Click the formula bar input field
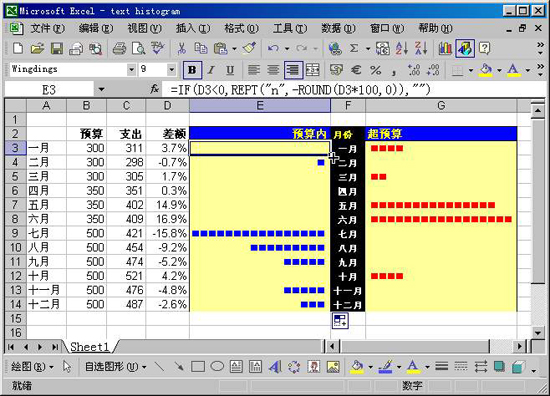The width and height of the screenshot is (550, 396). point(353,90)
